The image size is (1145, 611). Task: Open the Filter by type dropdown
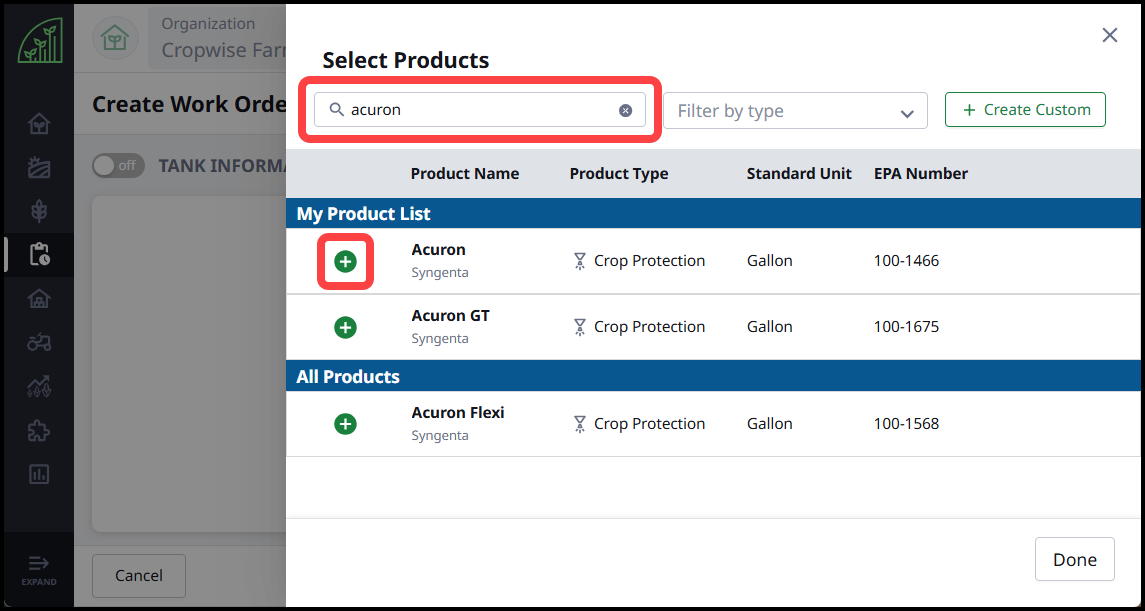795,111
